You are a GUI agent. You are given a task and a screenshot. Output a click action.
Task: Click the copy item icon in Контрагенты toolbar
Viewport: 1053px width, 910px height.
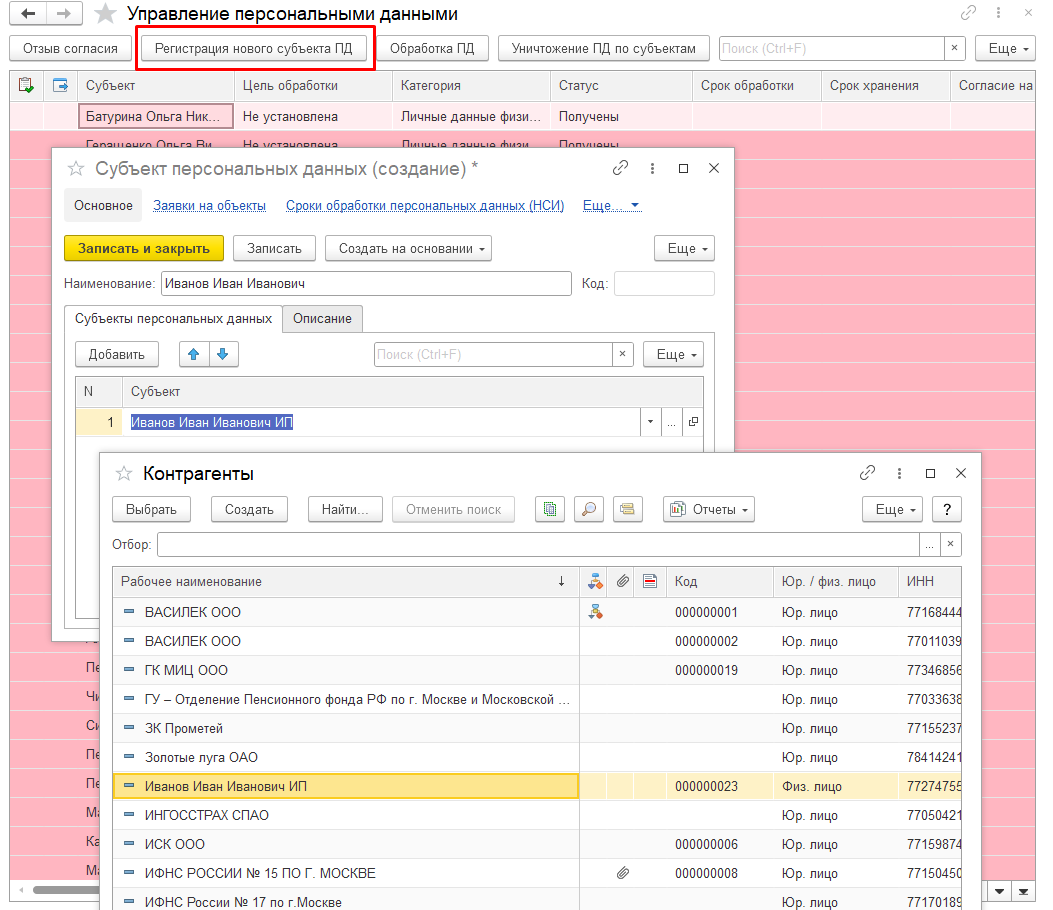548,509
